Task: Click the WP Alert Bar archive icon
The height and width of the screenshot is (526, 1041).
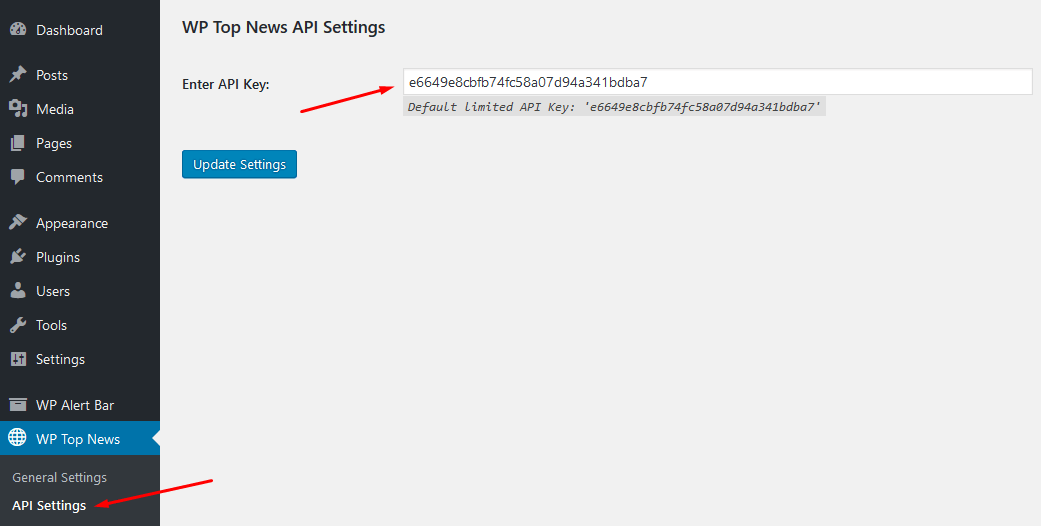Action: 18,404
